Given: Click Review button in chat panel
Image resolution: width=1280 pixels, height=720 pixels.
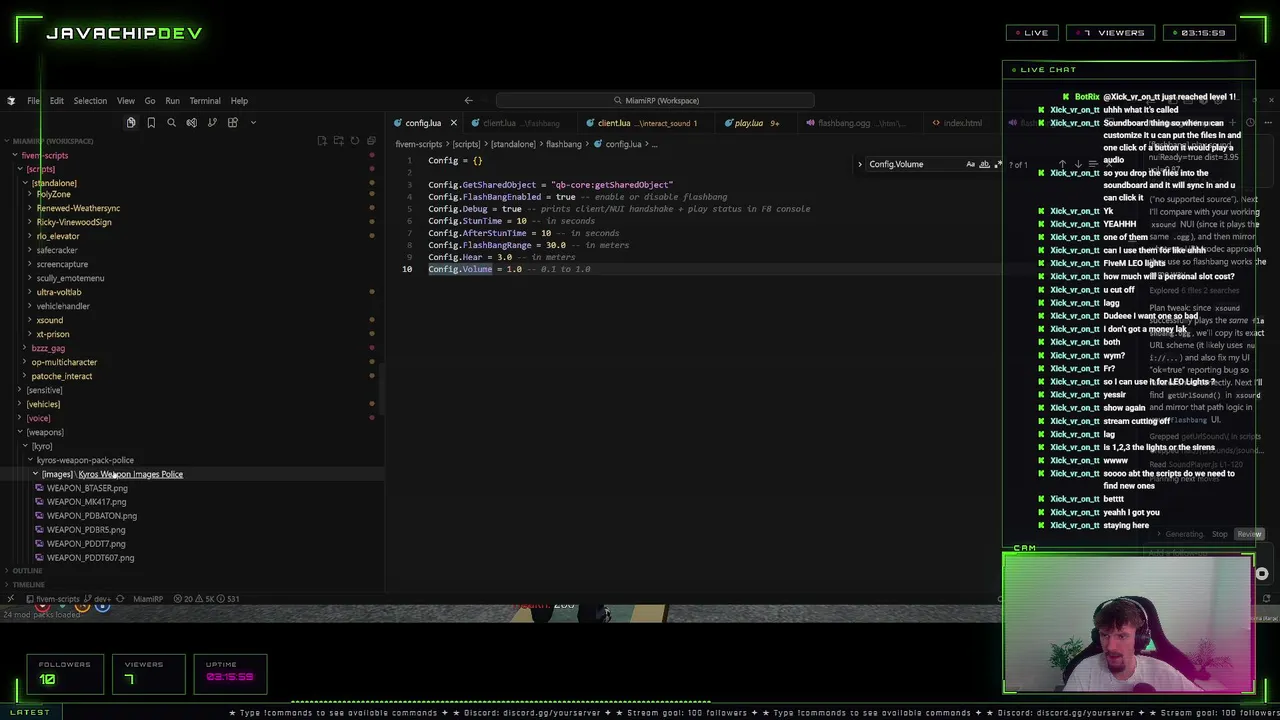Looking at the screenshot, I should tap(1249, 534).
